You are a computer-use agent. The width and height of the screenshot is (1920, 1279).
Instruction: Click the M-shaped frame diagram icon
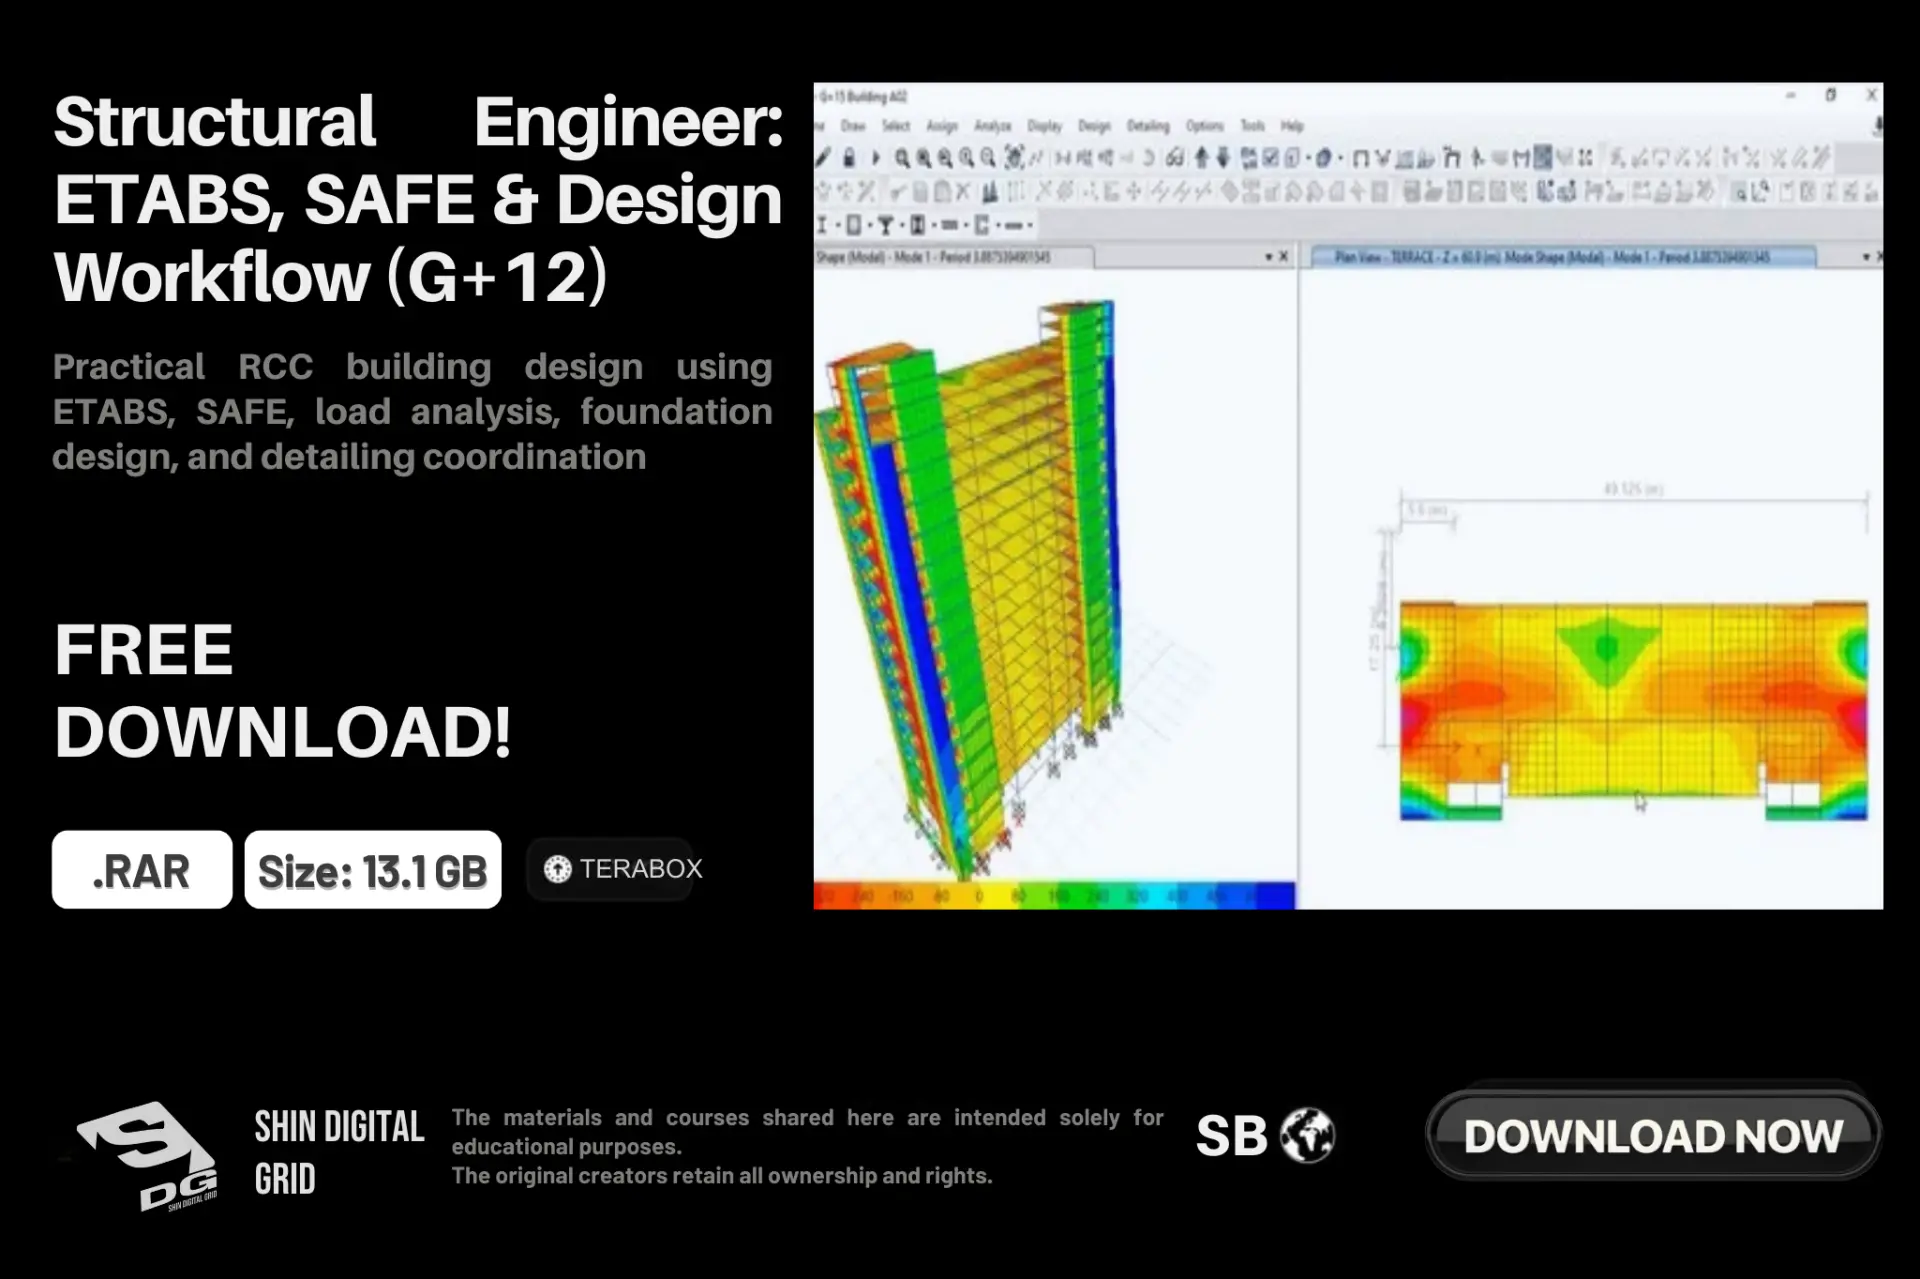click(1521, 158)
